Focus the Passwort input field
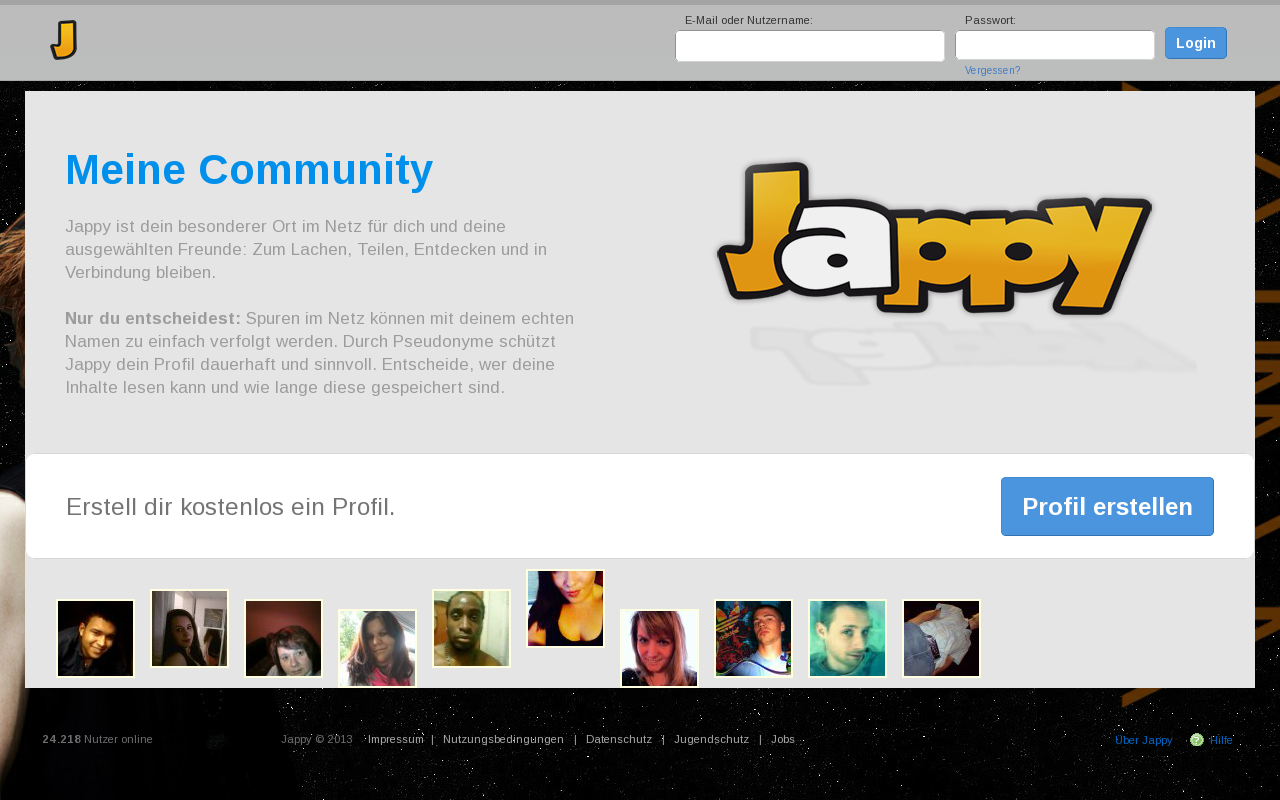The height and width of the screenshot is (800, 1280). click(1055, 45)
